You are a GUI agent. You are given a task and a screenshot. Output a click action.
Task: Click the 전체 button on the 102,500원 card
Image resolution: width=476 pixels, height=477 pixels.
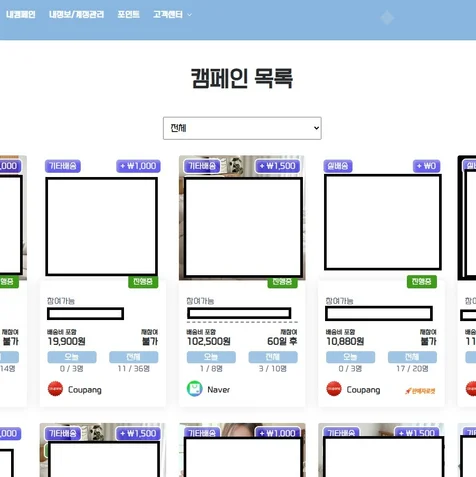pyautogui.click(x=273, y=357)
